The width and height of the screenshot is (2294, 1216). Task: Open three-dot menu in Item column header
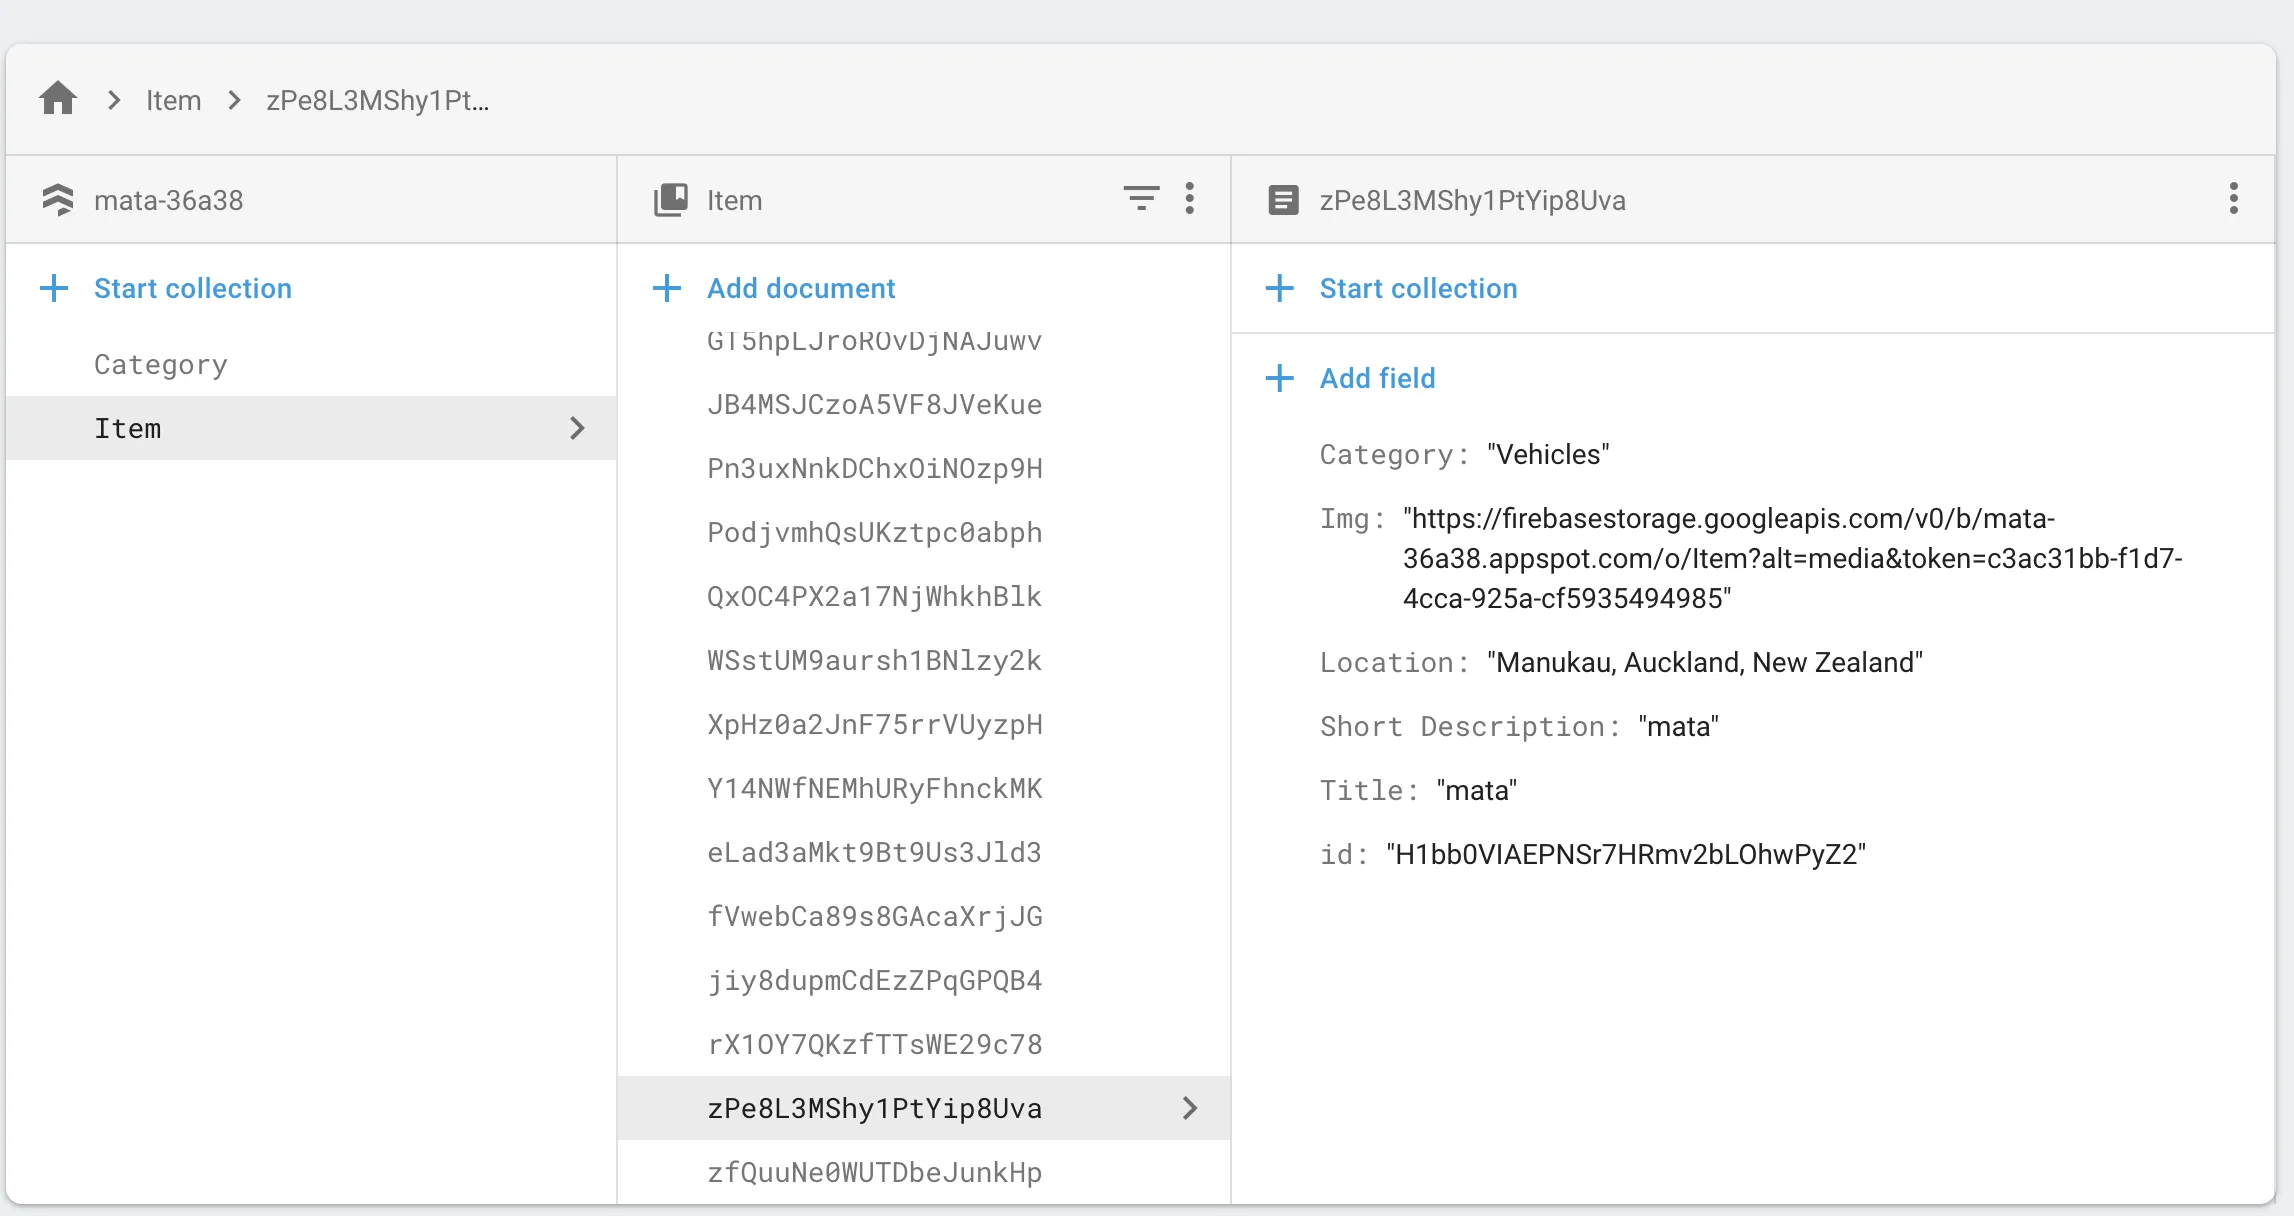click(1189, 198)
